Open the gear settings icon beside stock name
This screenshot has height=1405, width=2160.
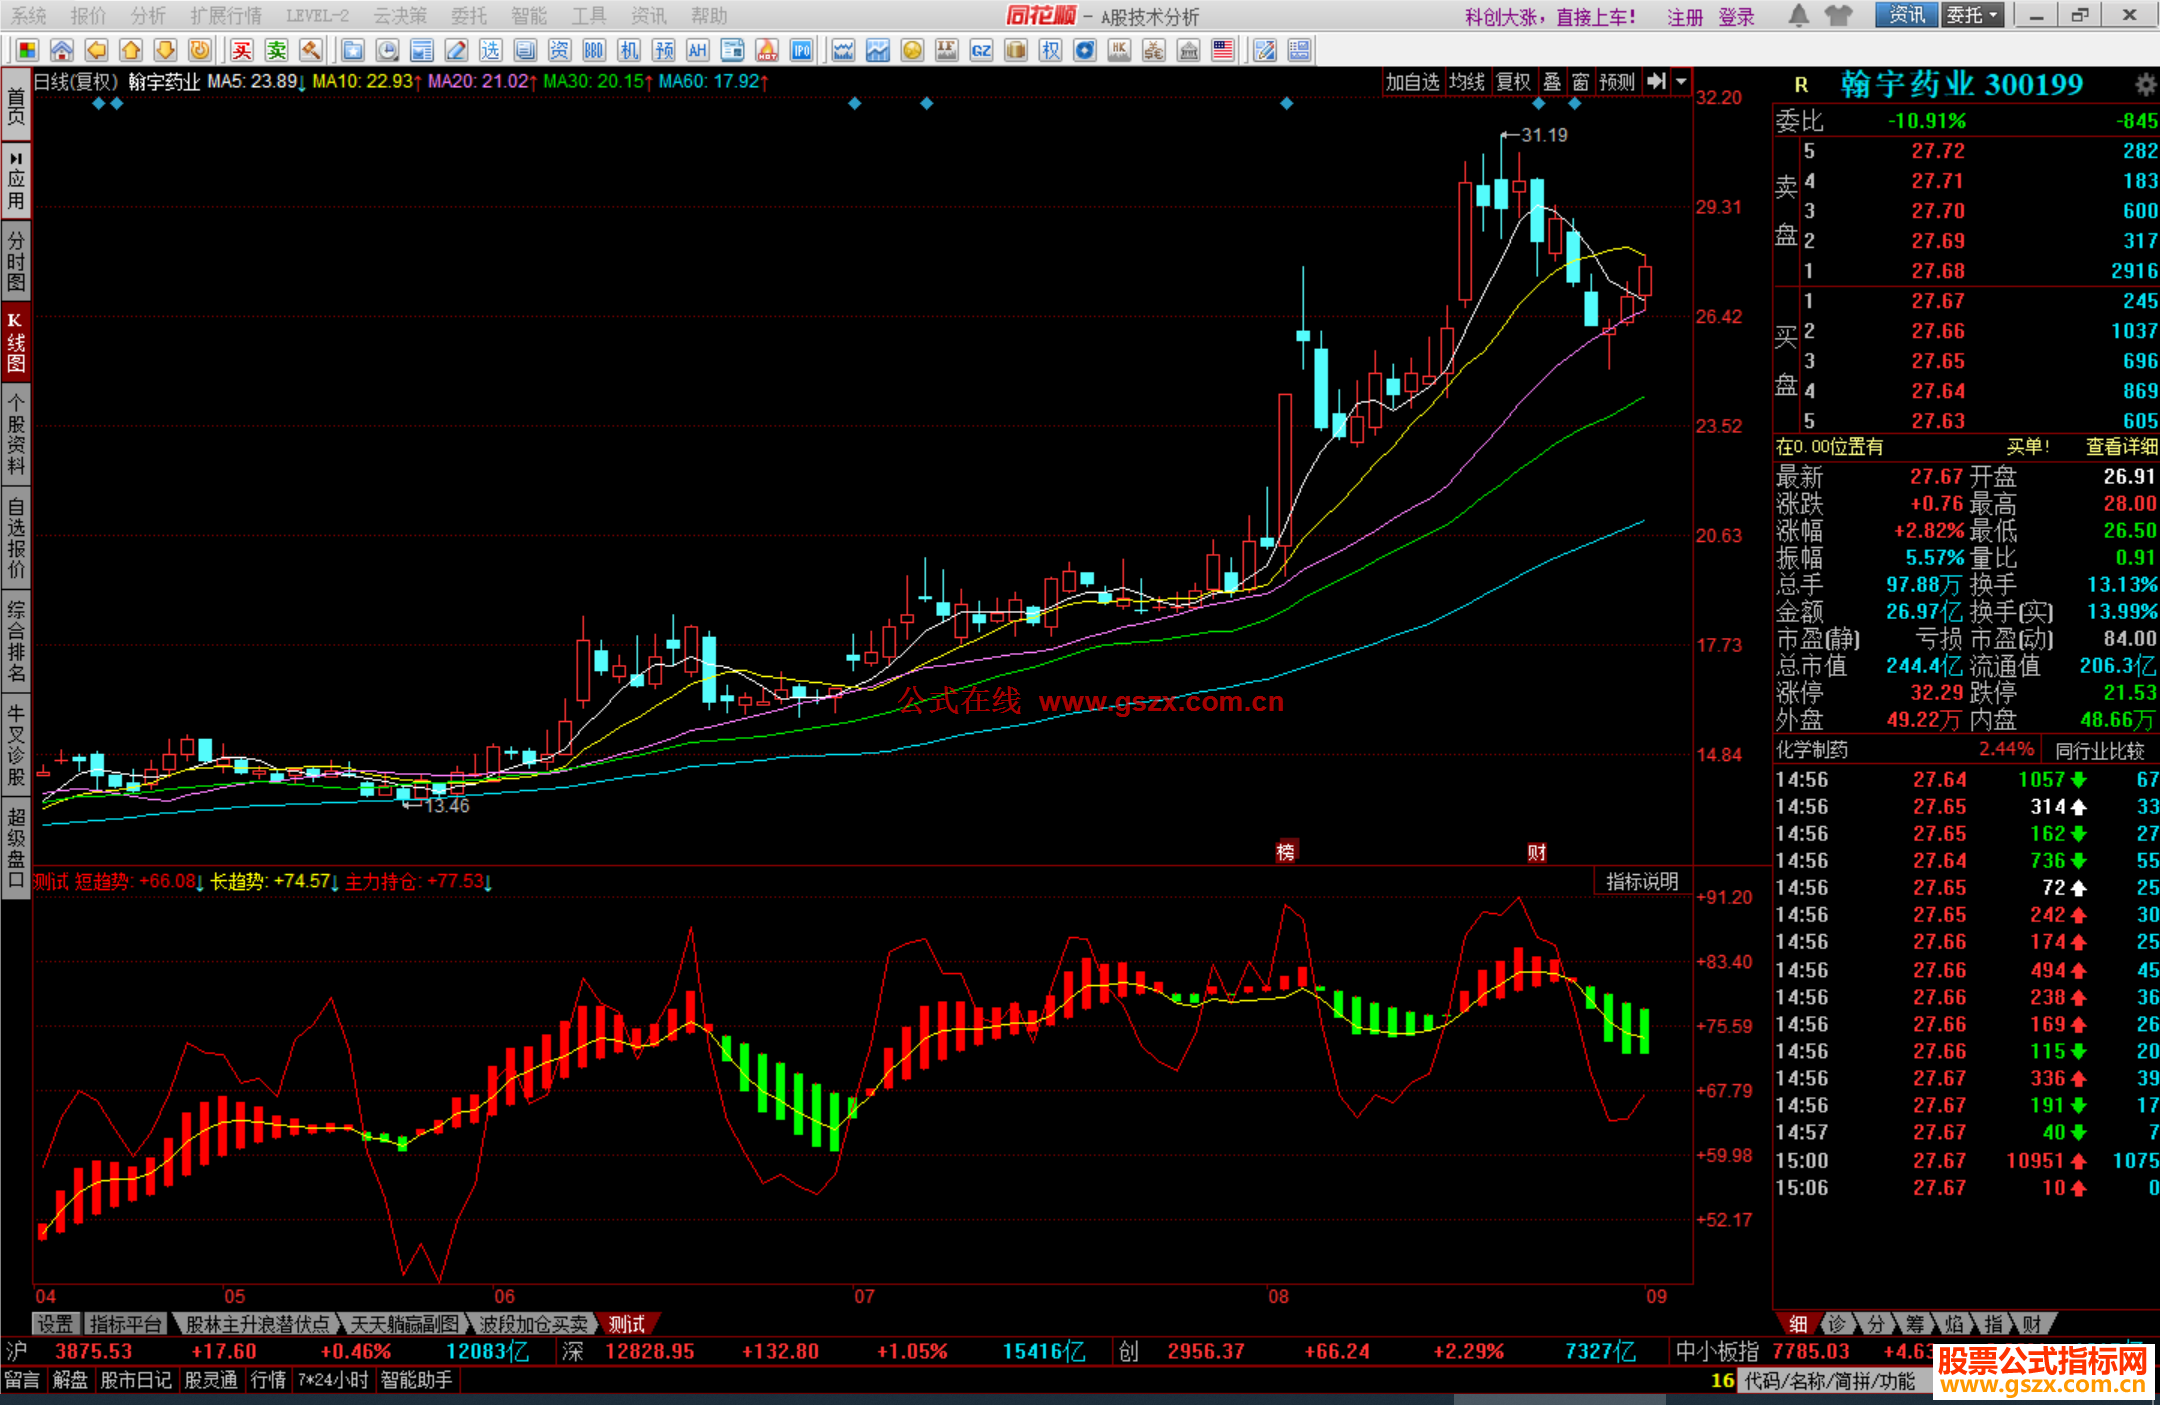coord(2145,85)
